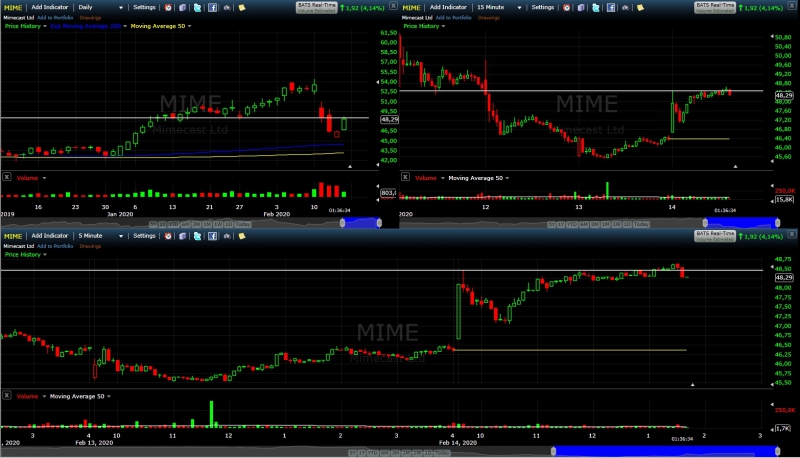
Task: Open Settings in Daily chart toolbar
Action: tap(144, 7)
